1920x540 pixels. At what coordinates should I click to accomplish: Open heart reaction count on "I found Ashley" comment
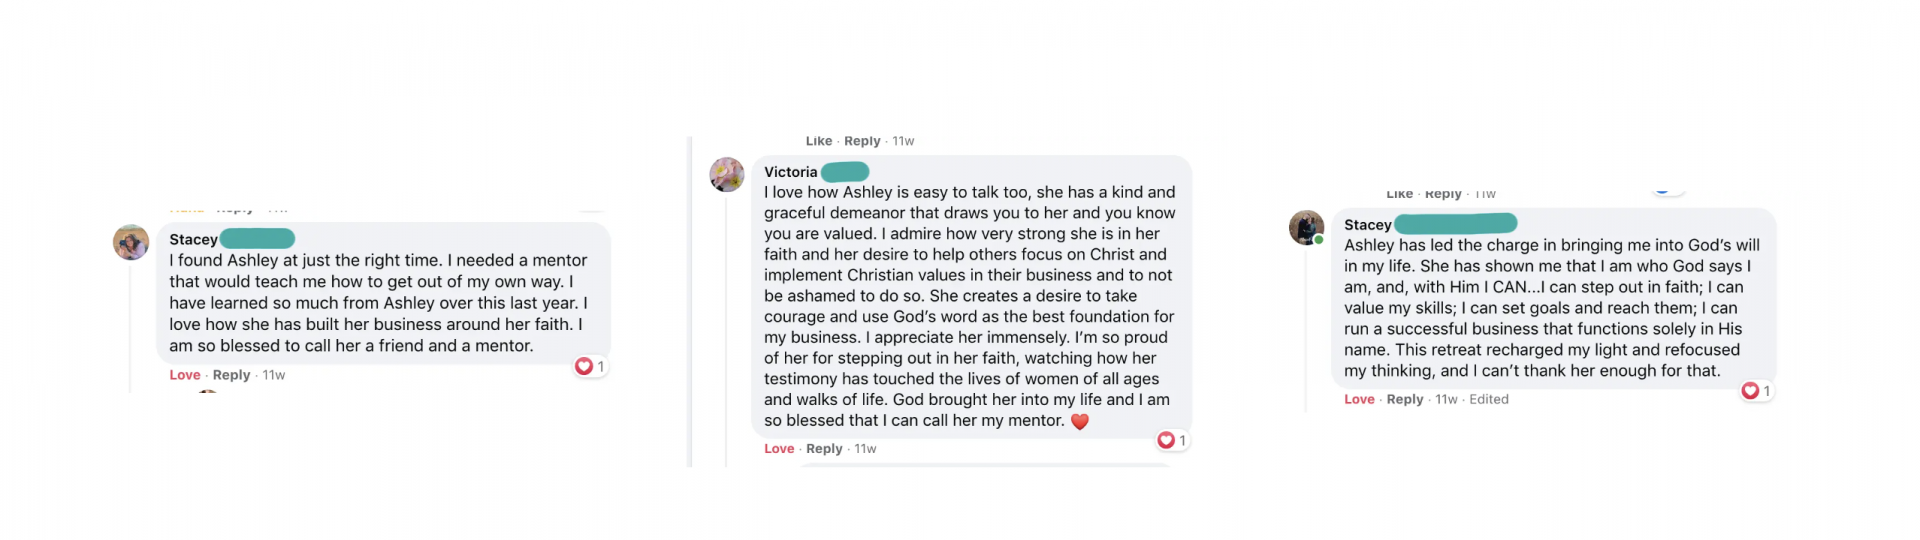pos(590,367)
